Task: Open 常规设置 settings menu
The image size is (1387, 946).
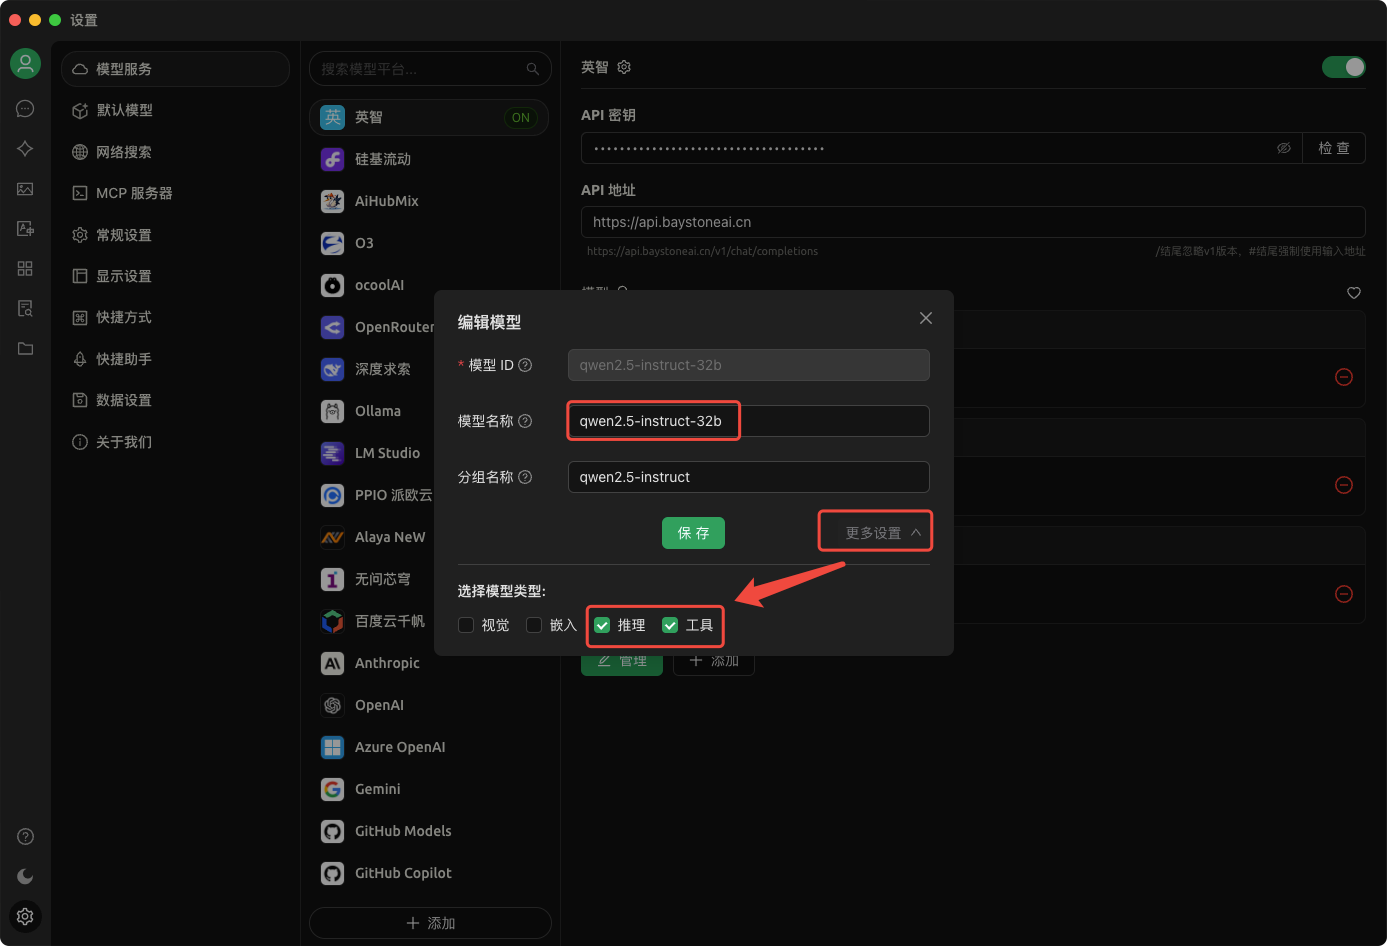Action: 175,235
